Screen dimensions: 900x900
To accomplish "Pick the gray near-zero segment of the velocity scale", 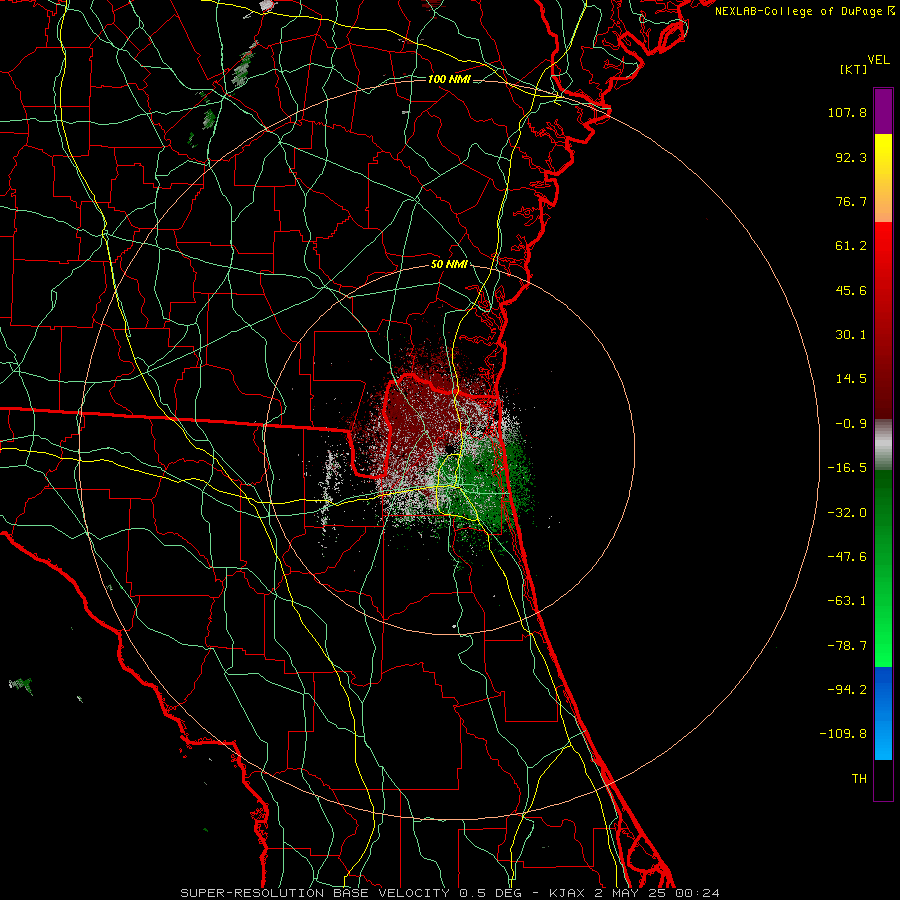I will click(883, 445).
